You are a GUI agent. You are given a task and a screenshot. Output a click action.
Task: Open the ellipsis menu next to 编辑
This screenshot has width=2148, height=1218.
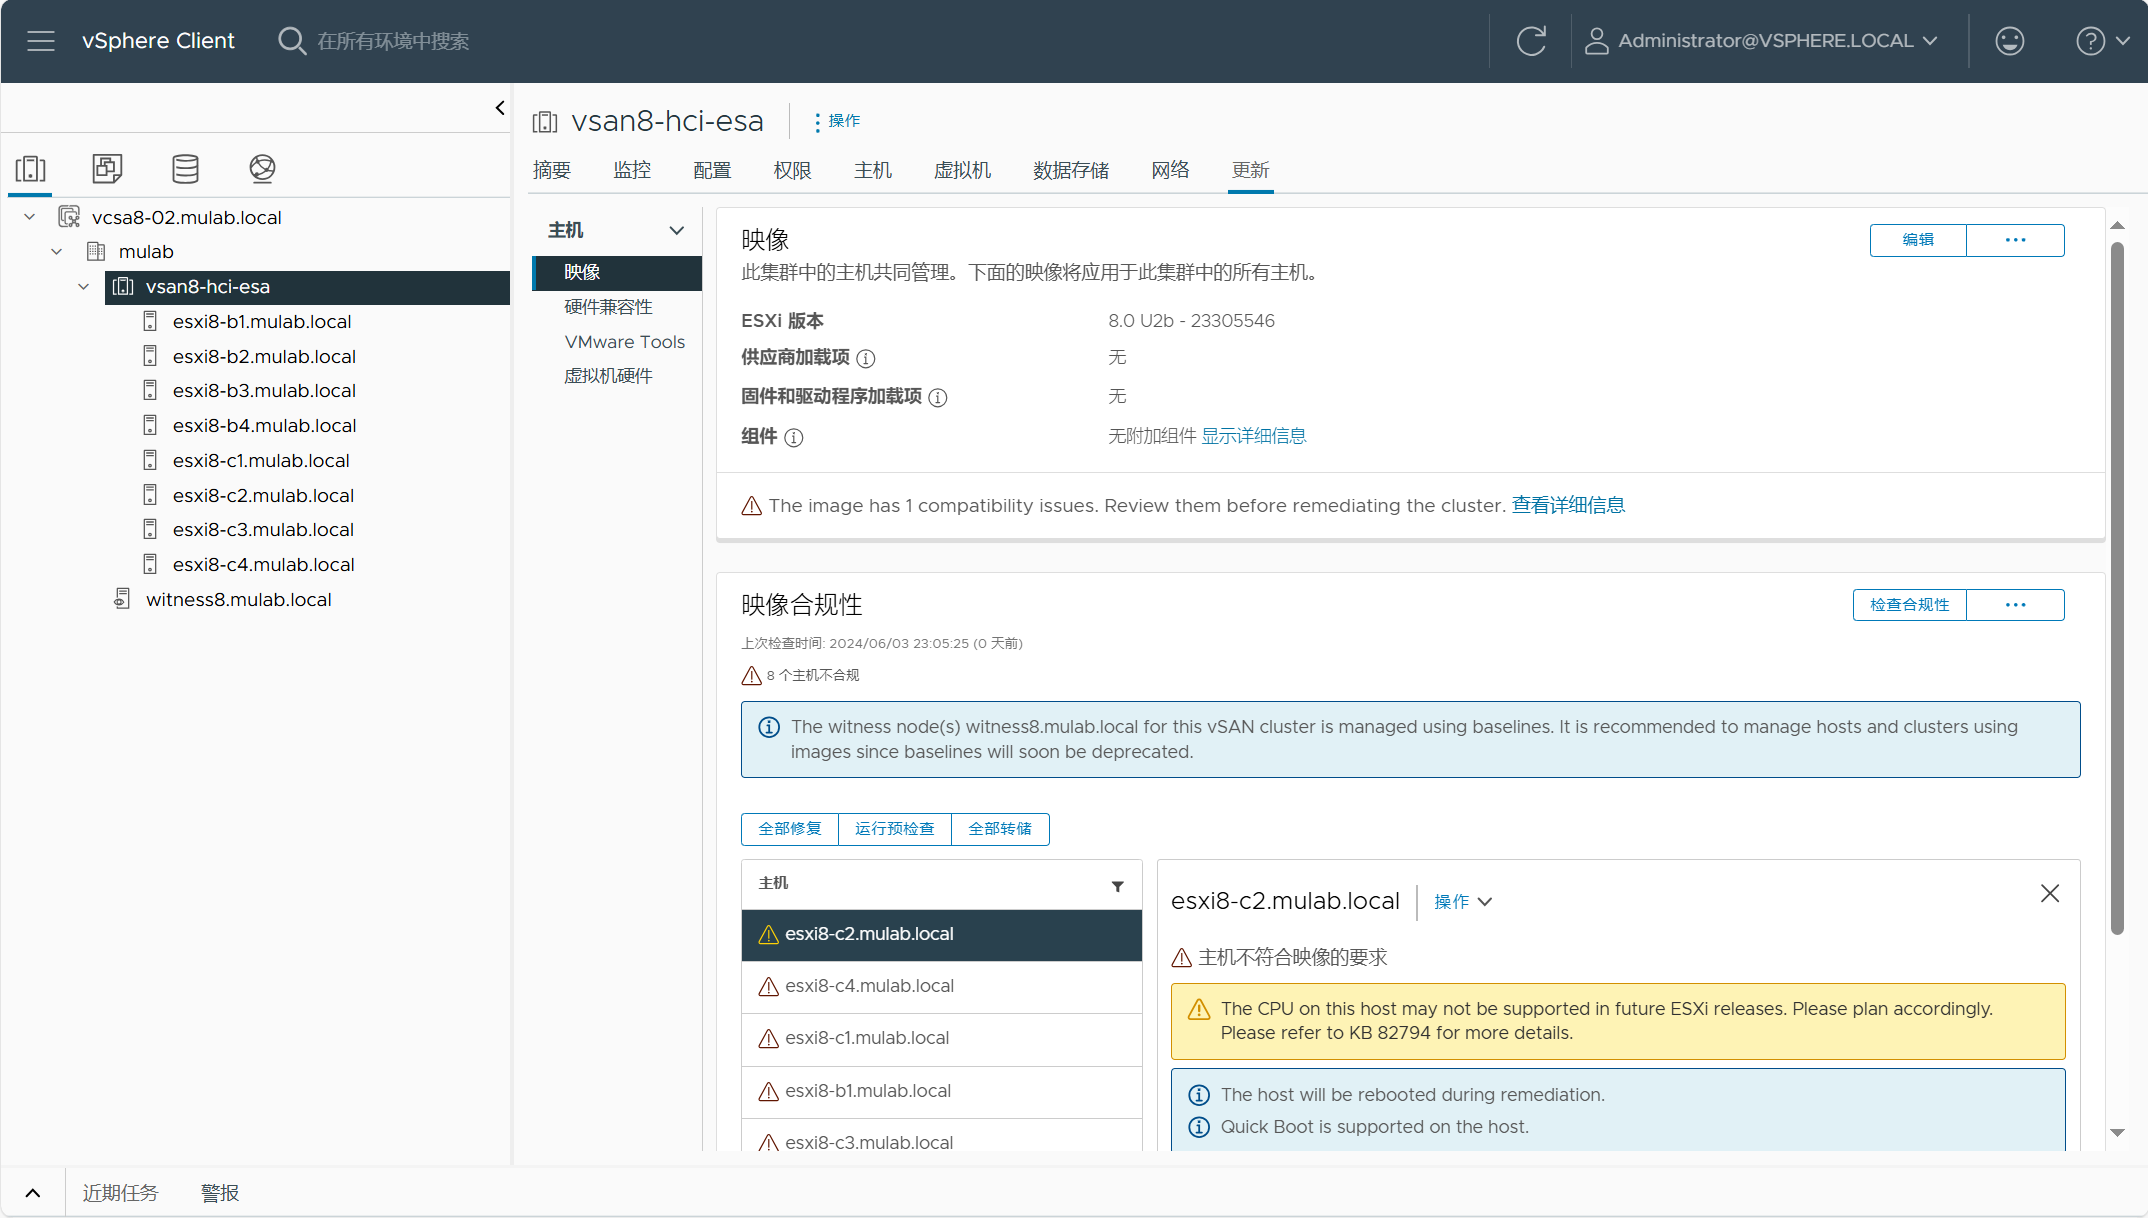[x=2015, y=240]
